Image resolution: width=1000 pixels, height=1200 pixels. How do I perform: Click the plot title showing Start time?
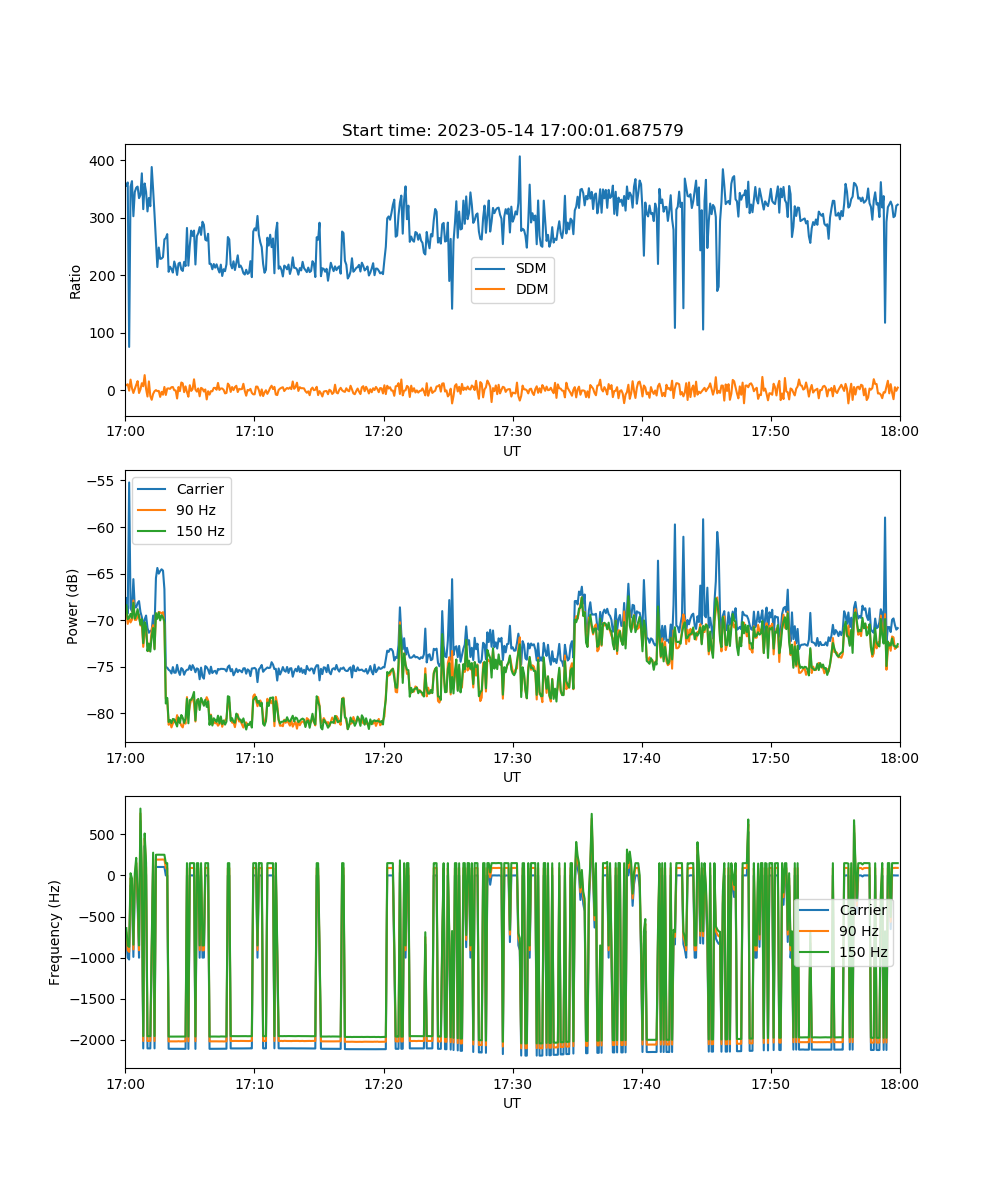[x=512, y=131]
